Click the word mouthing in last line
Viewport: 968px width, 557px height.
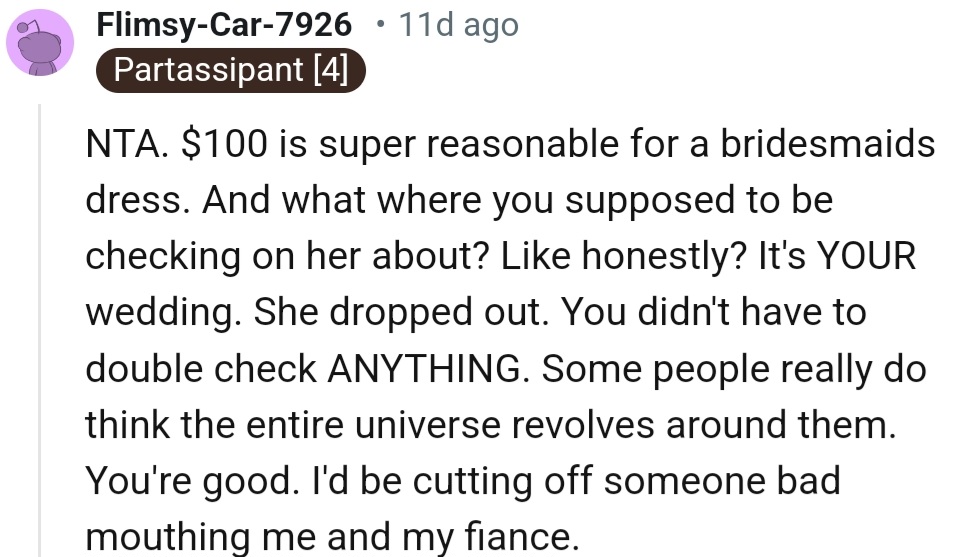pos(167,537)
